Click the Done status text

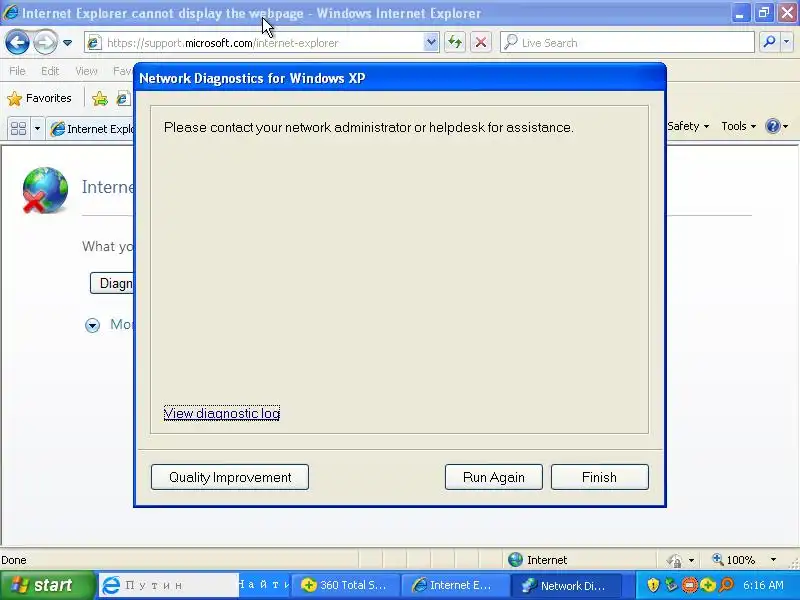tap(14, 560)
